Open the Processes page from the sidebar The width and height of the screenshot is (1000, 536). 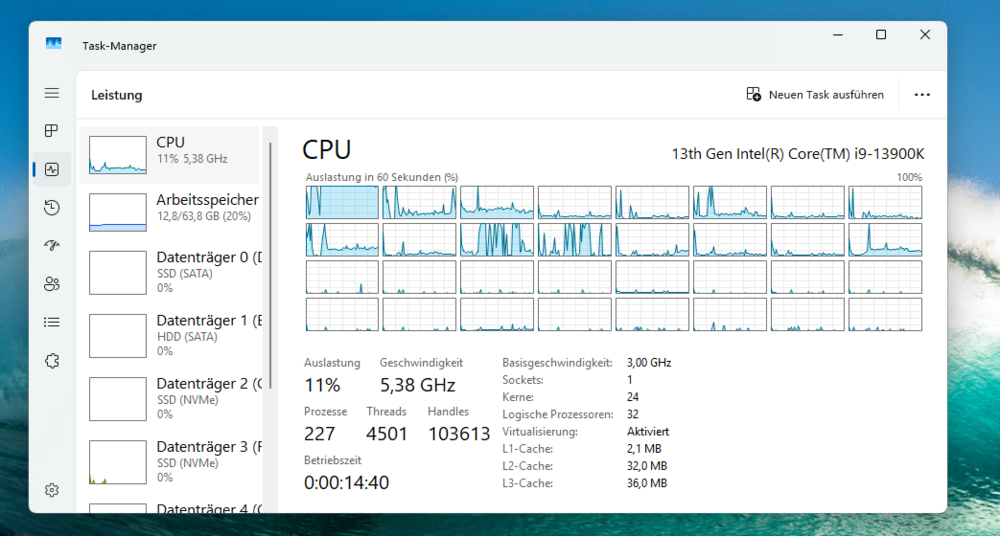coord(52,131)
